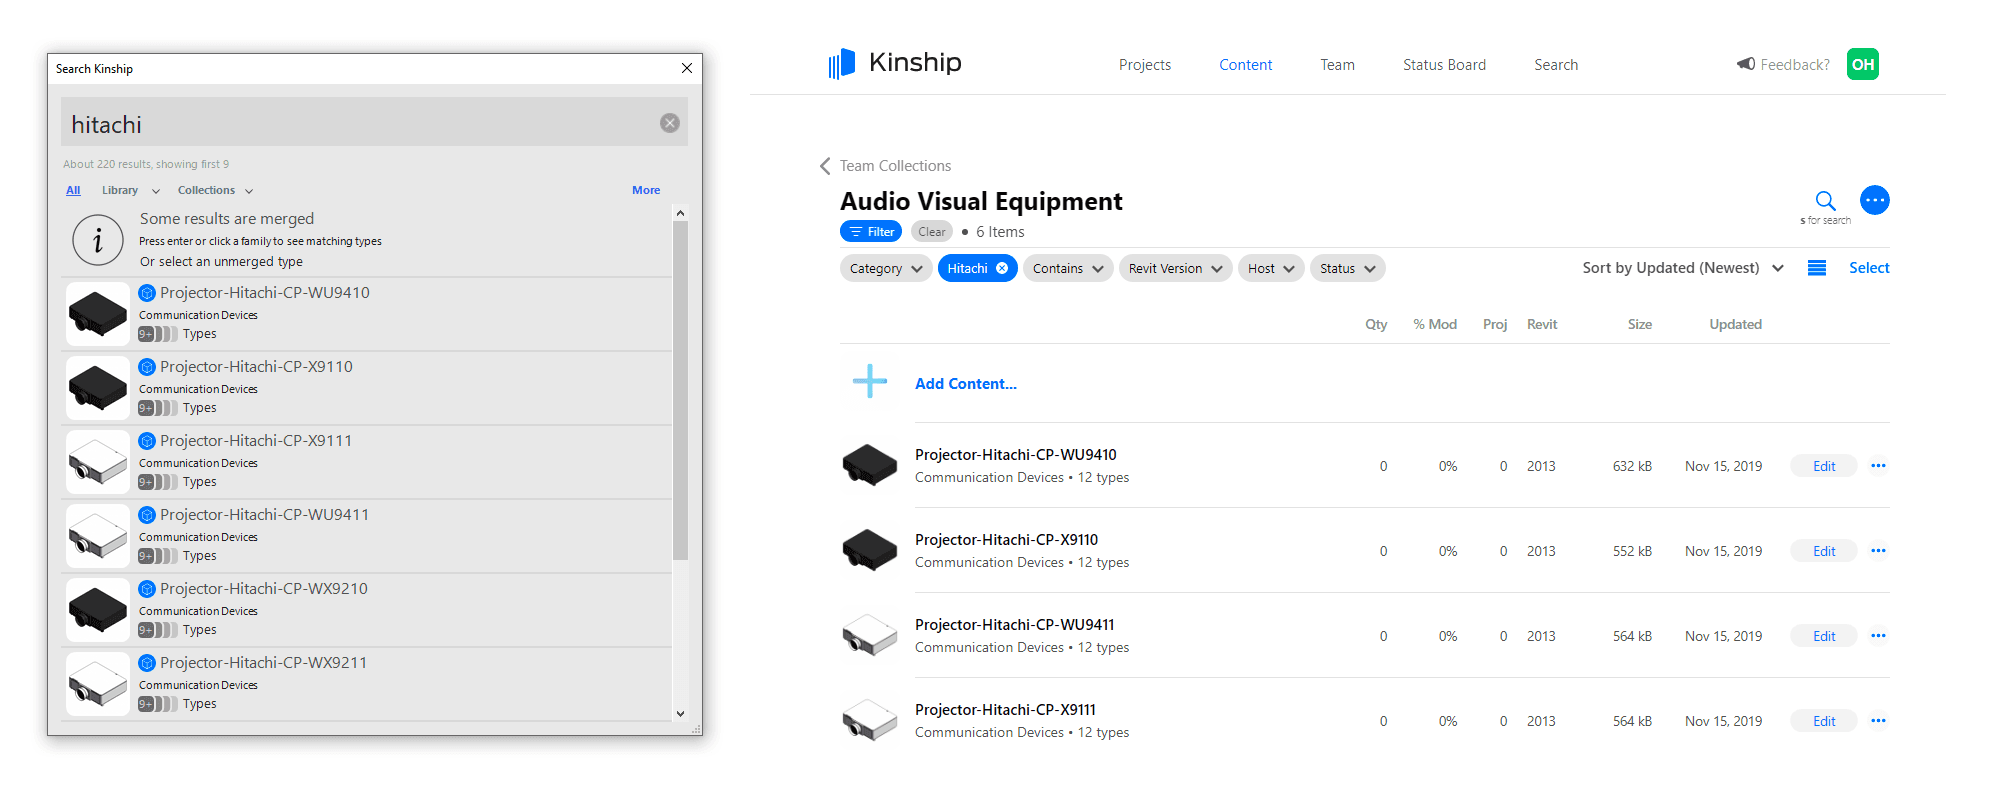The width and height of the screenshot is (1994, 786).
Task: Click the family icon beside Projector-Hitachi-CP-WX9211 in search
Action: coord(147,663)
